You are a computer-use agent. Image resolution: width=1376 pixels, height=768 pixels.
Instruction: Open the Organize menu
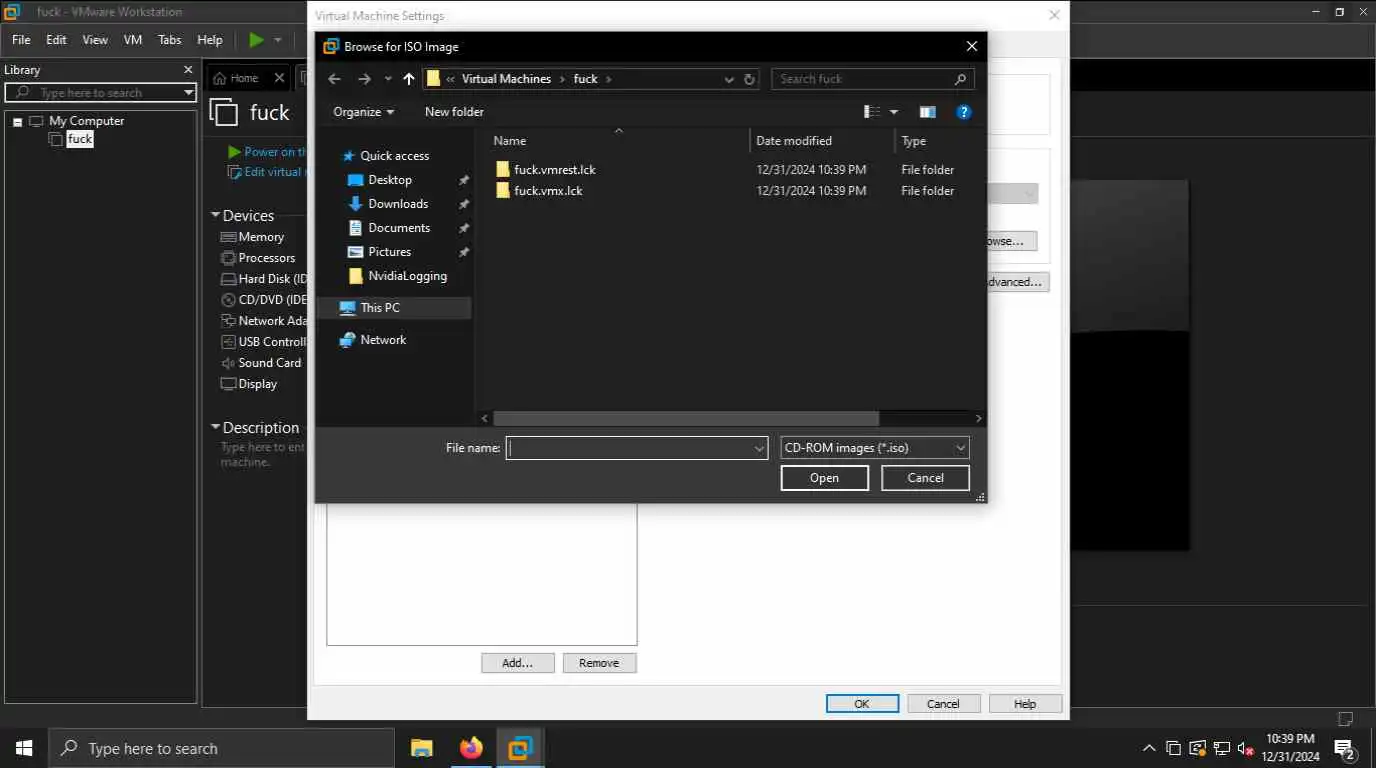click(363, 112)
